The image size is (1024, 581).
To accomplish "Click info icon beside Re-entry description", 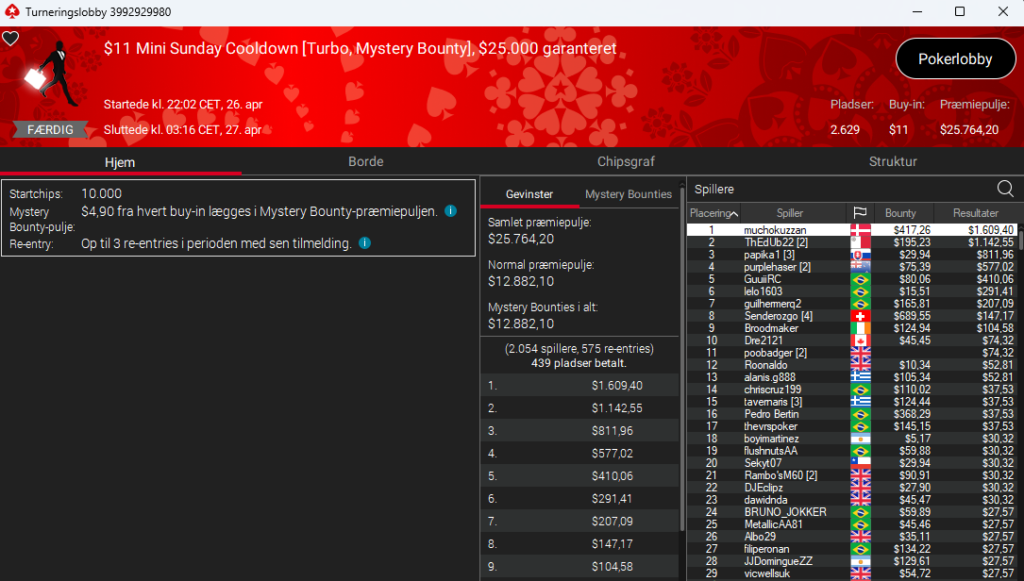I will coord(364,243).
